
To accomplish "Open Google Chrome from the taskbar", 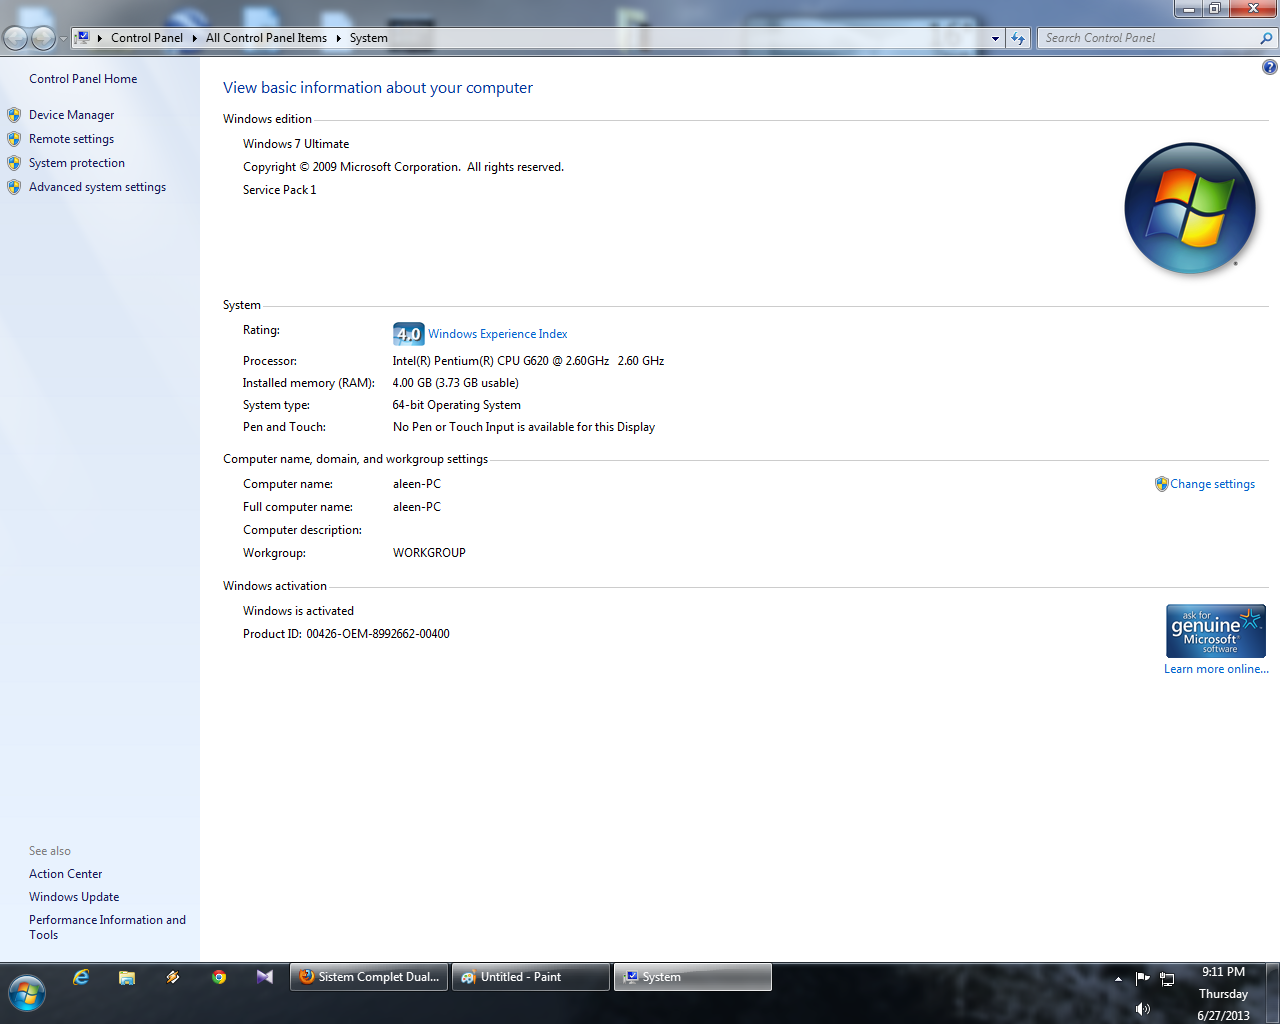I will point(219,977).
